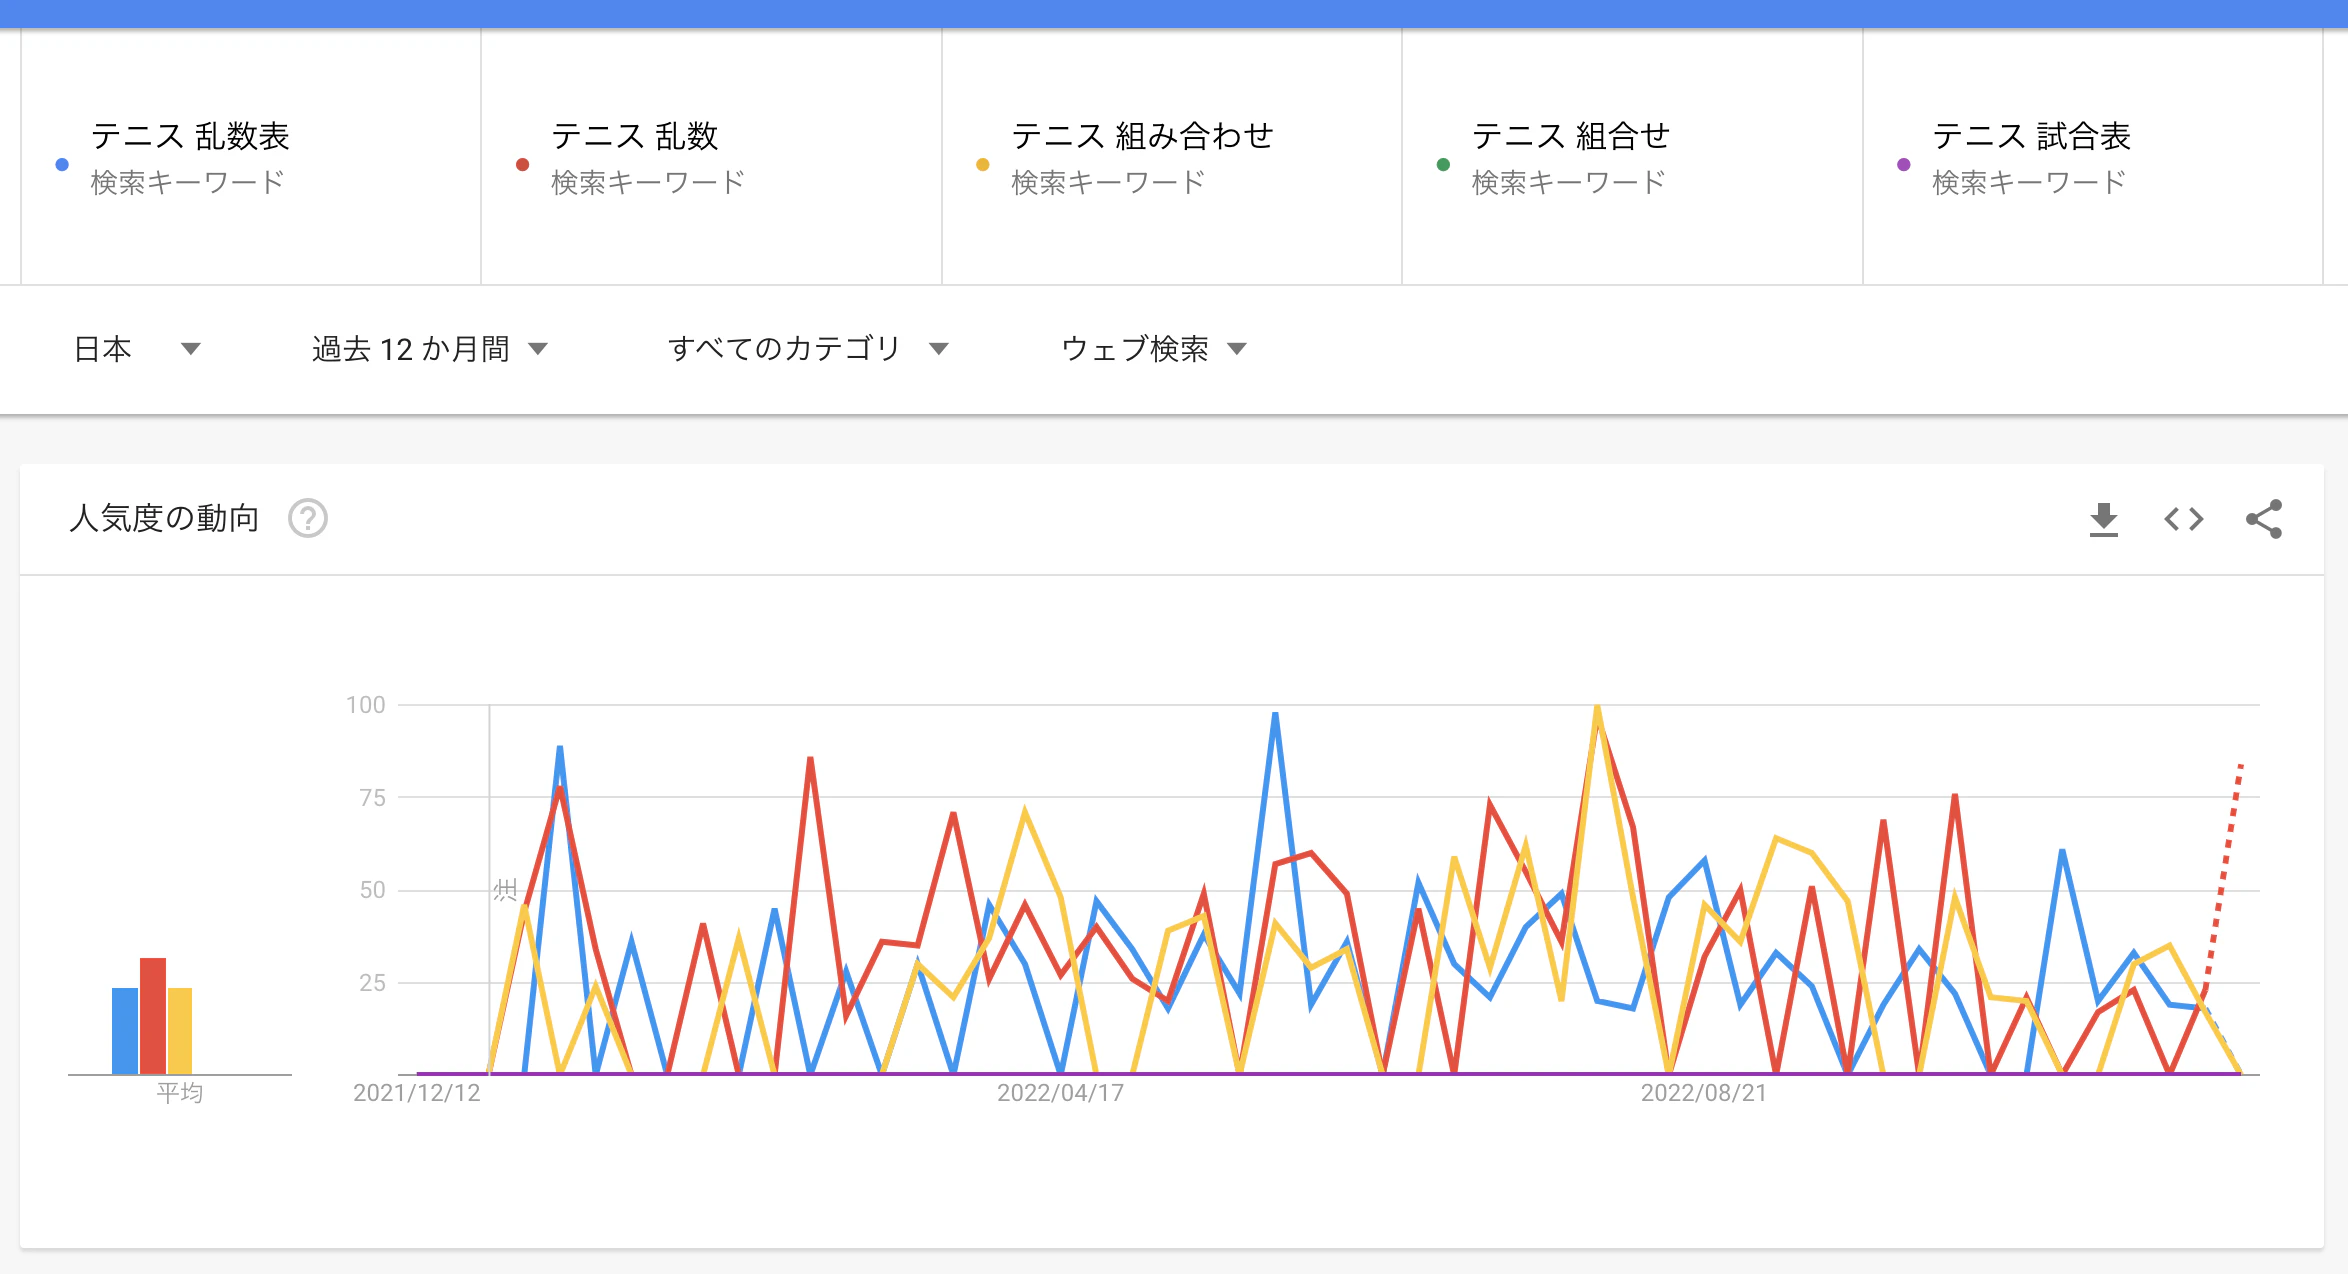Select the テニス 組合せ search term
The height and width of the screenshot is (1274, 2348).
(x=1571, y=136)
